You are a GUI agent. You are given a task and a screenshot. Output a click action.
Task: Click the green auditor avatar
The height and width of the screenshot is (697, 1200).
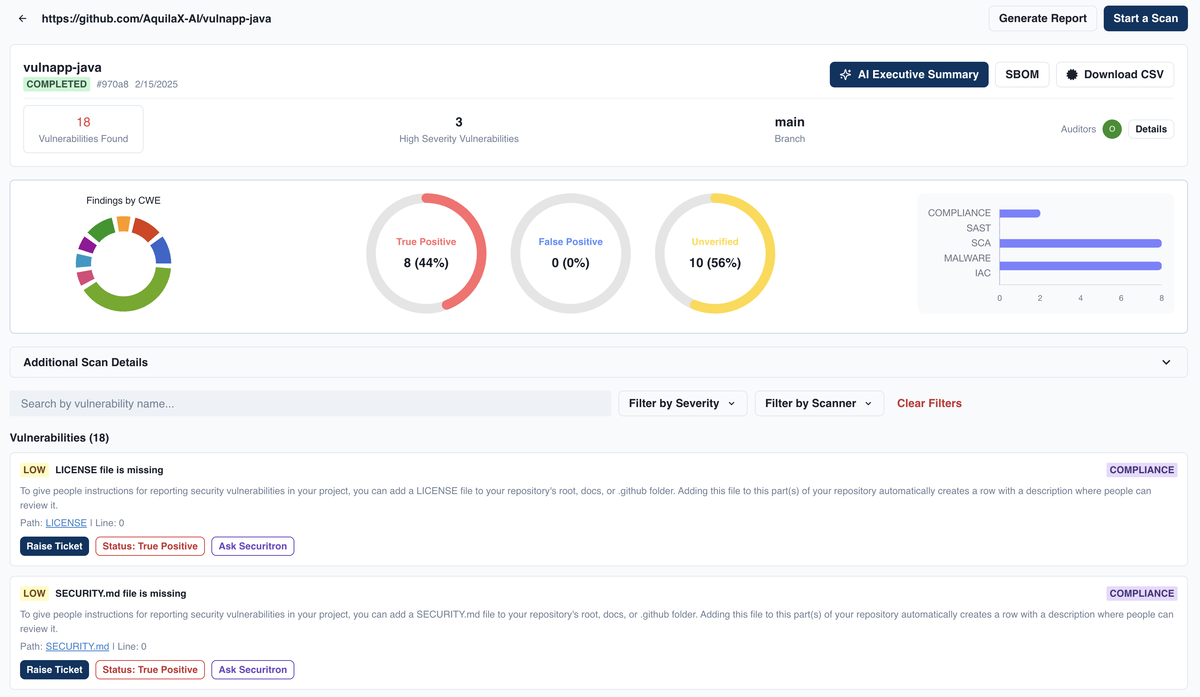(1111, 129)
